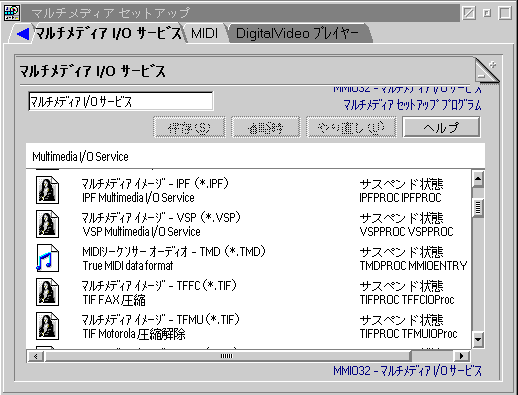
Task: Open the title bar system menu icon
Action: [12, 13]
